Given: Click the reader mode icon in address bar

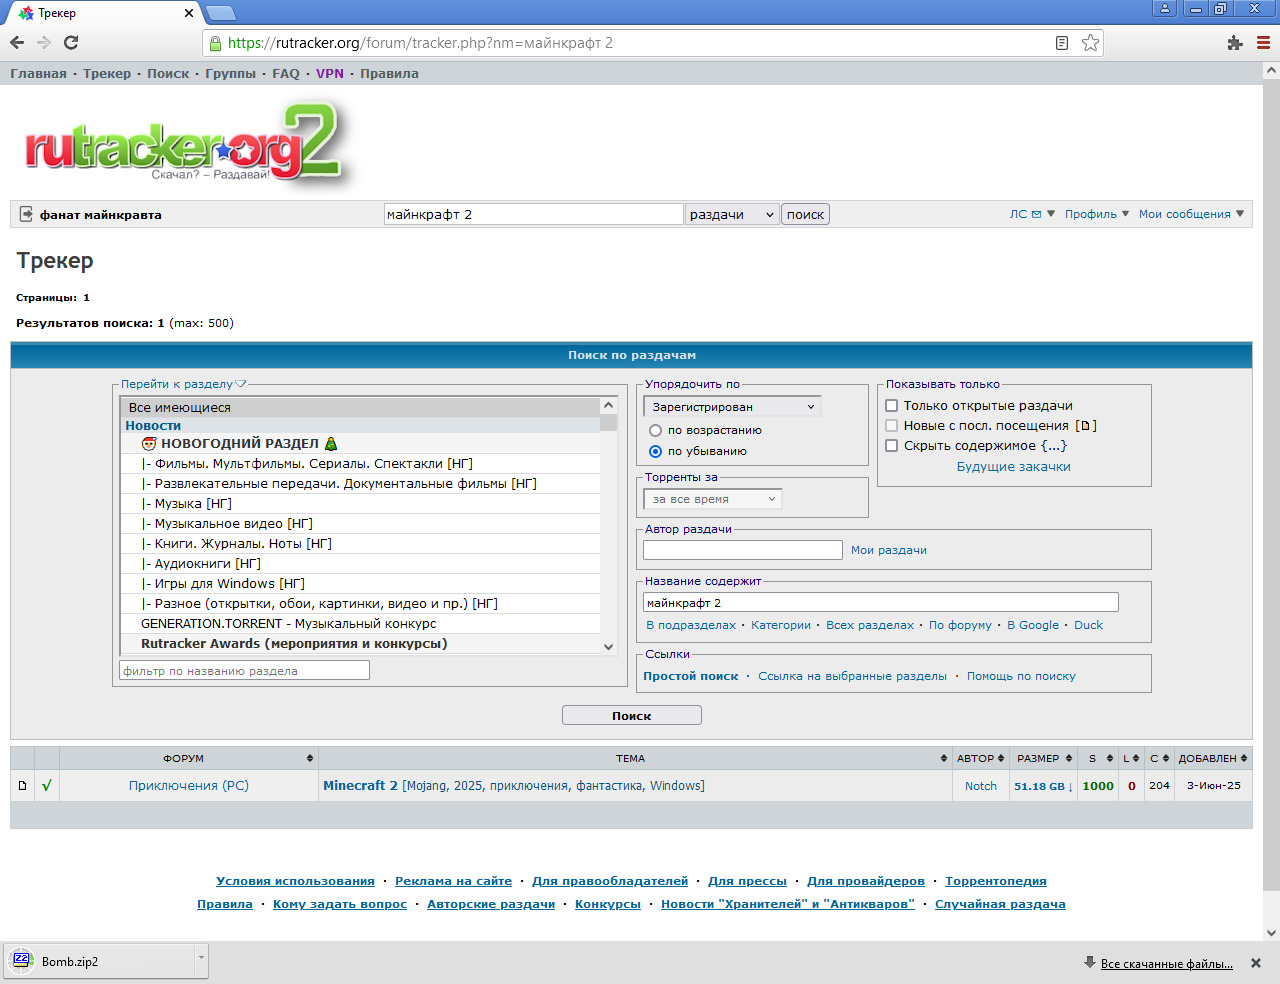Looking at the screenshot, I should (1062, 43).
